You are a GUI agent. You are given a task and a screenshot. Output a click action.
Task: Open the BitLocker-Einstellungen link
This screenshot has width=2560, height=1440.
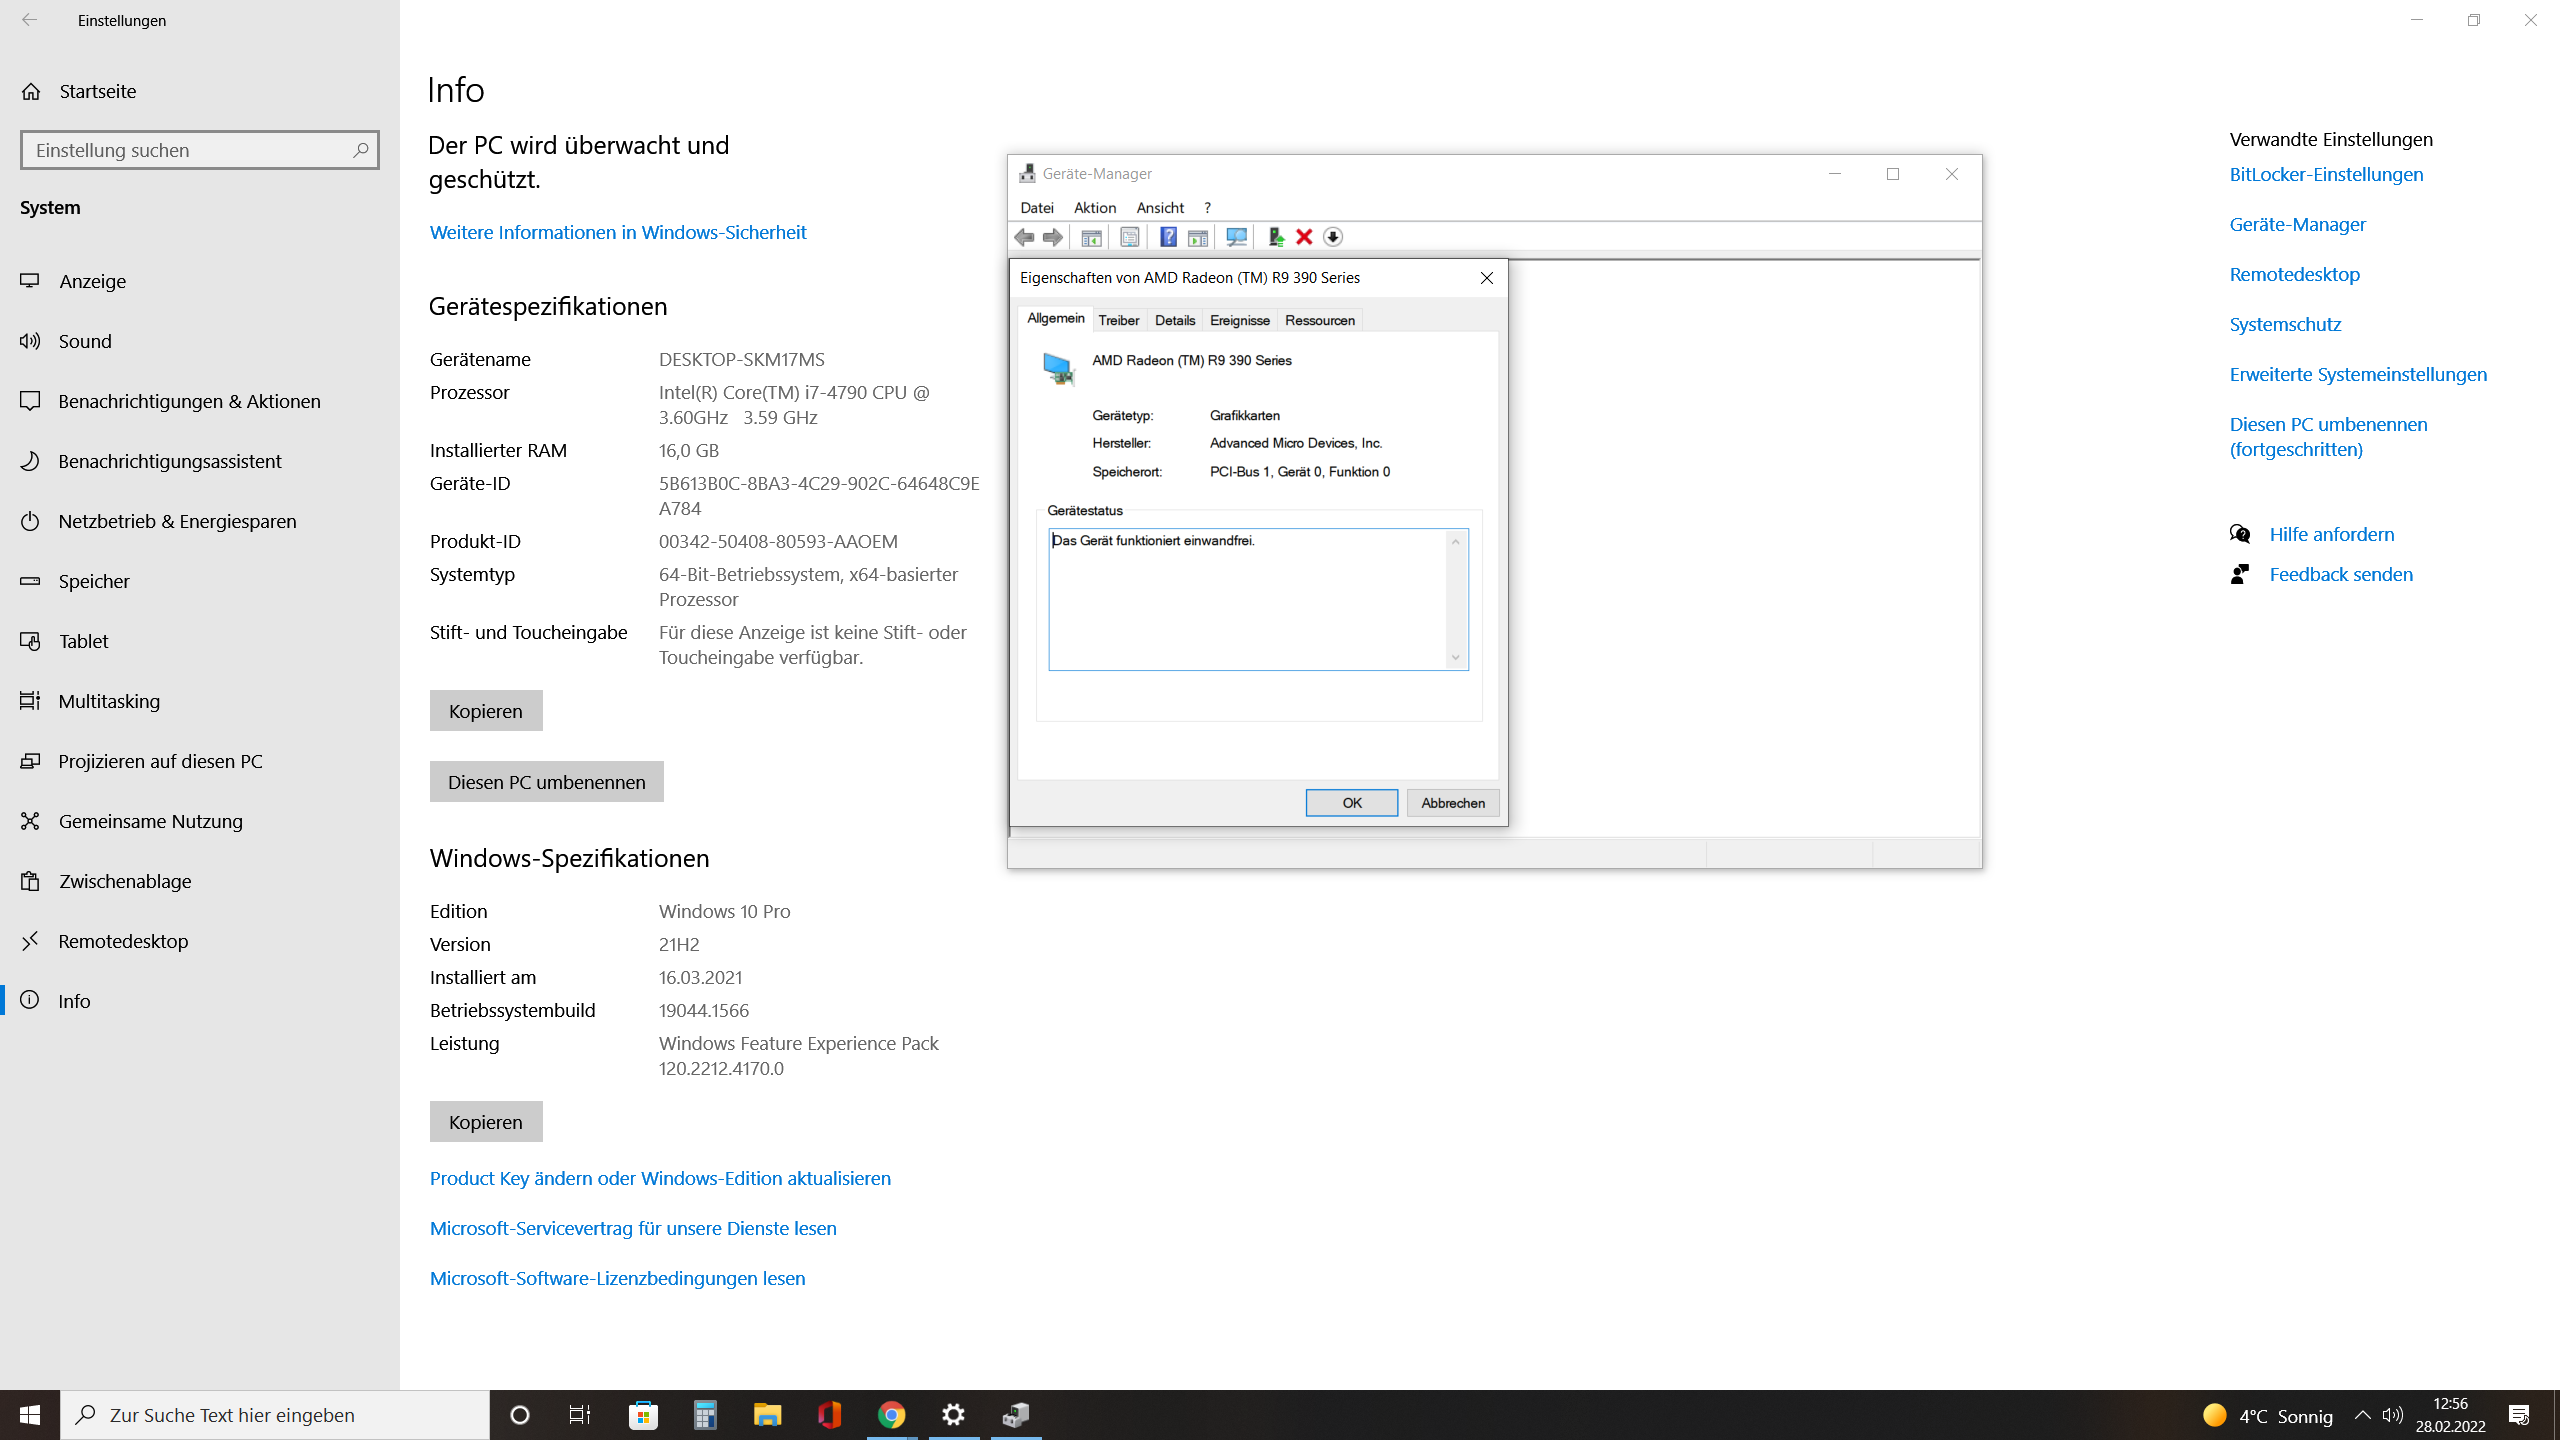click(x=2326, y=174)
